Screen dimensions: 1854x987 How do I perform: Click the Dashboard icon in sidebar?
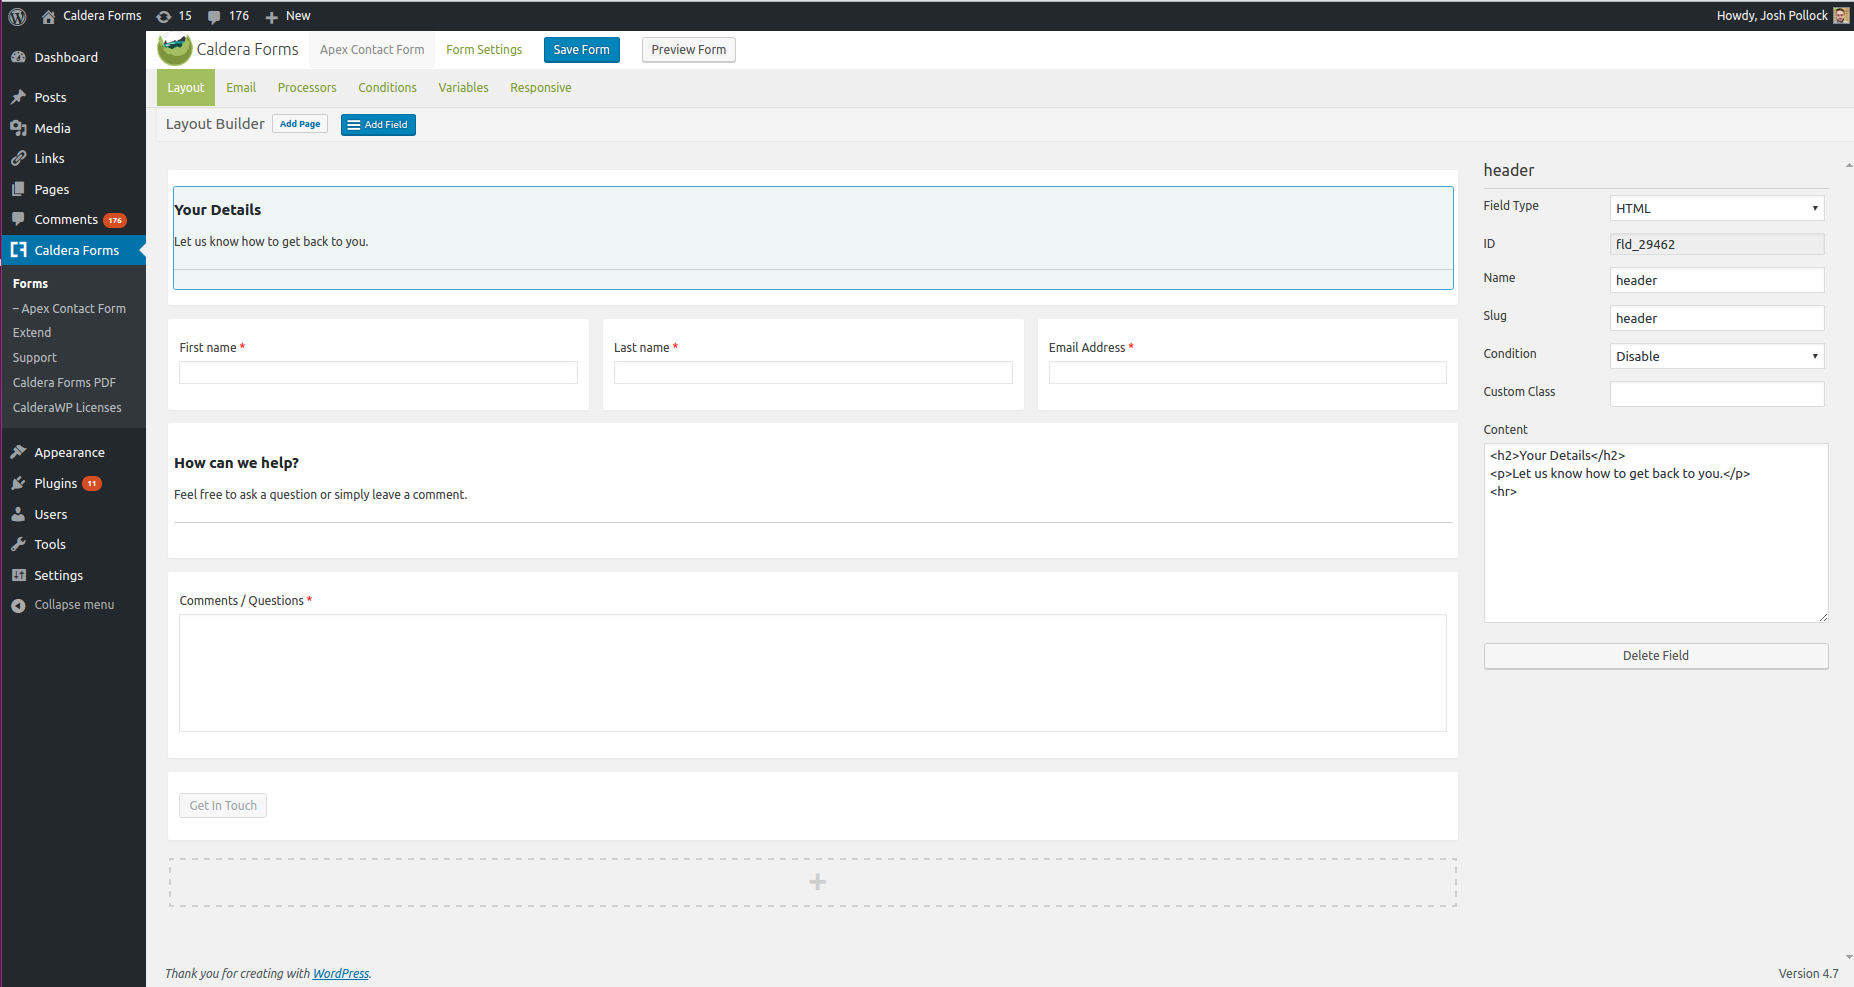(18, 57)
